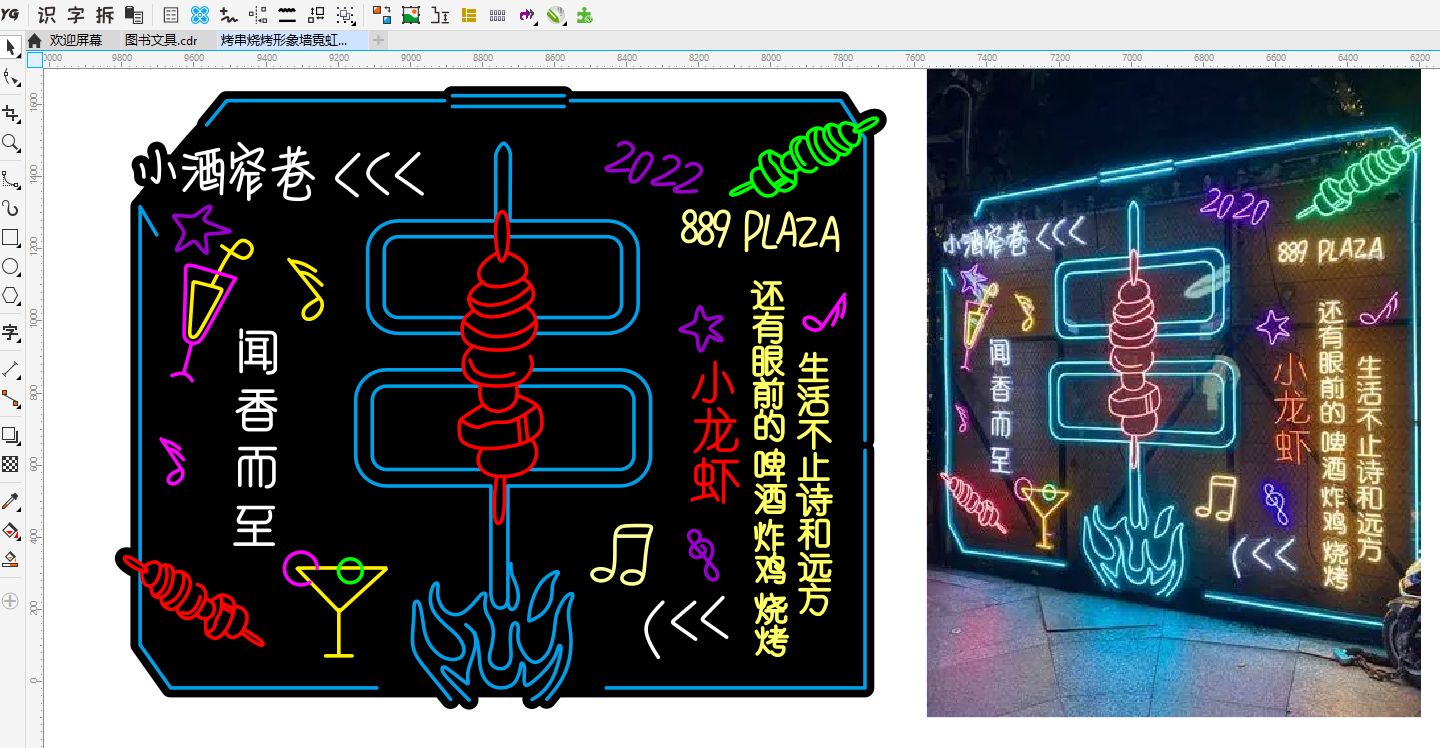Select the Shape edit tool
Screen dimensions: 1440x748
pos(11,79)
